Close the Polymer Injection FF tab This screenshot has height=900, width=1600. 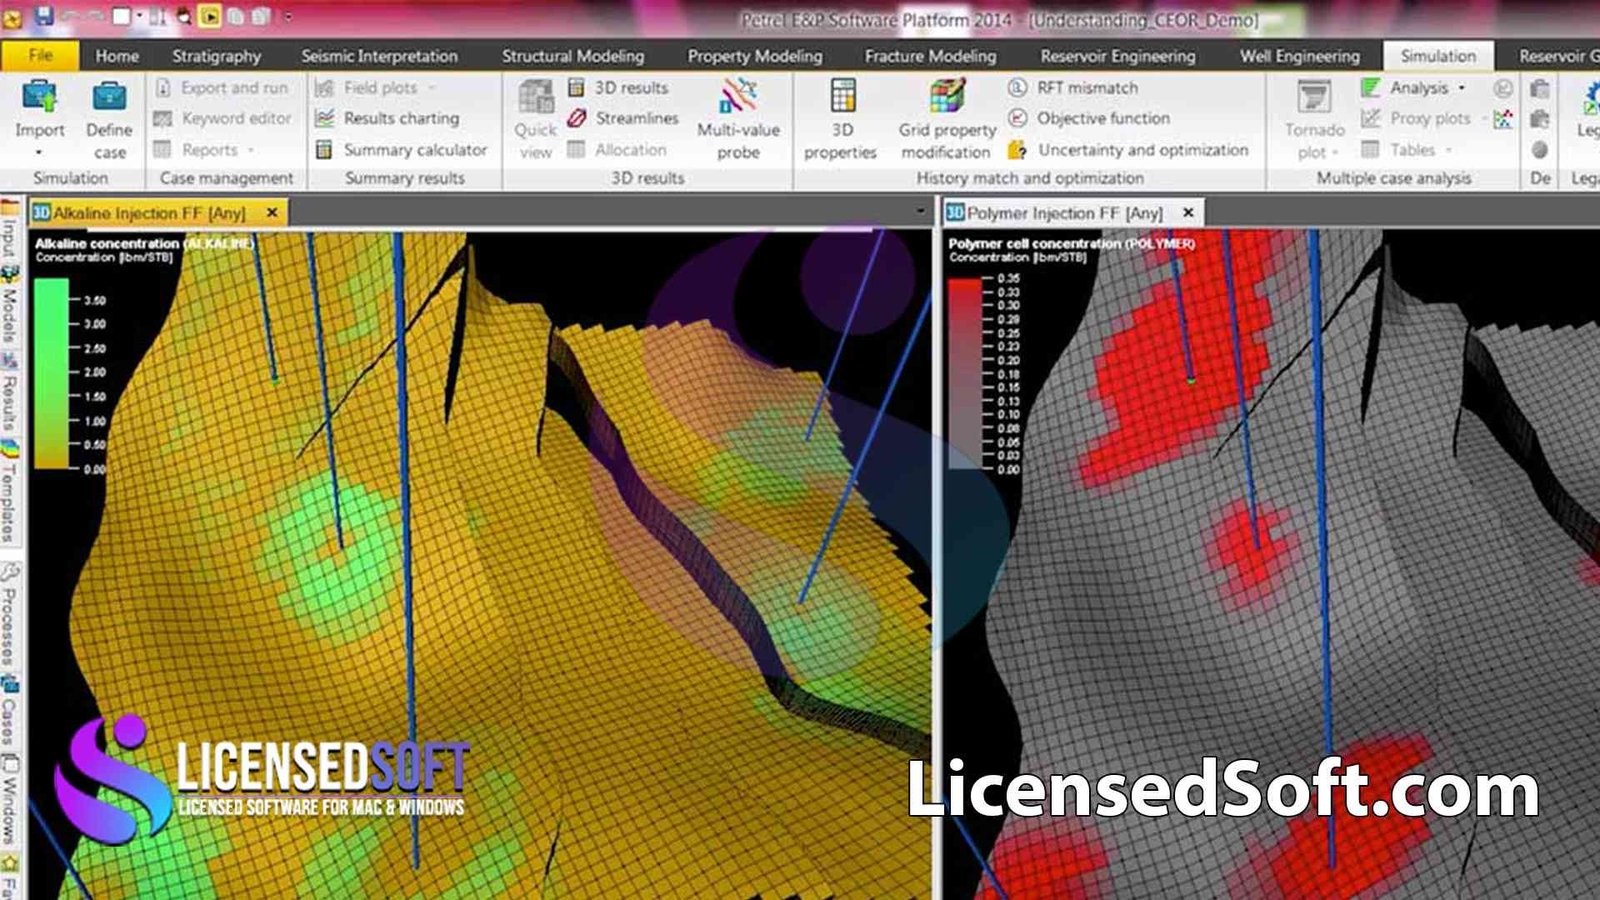(1188, 212)
